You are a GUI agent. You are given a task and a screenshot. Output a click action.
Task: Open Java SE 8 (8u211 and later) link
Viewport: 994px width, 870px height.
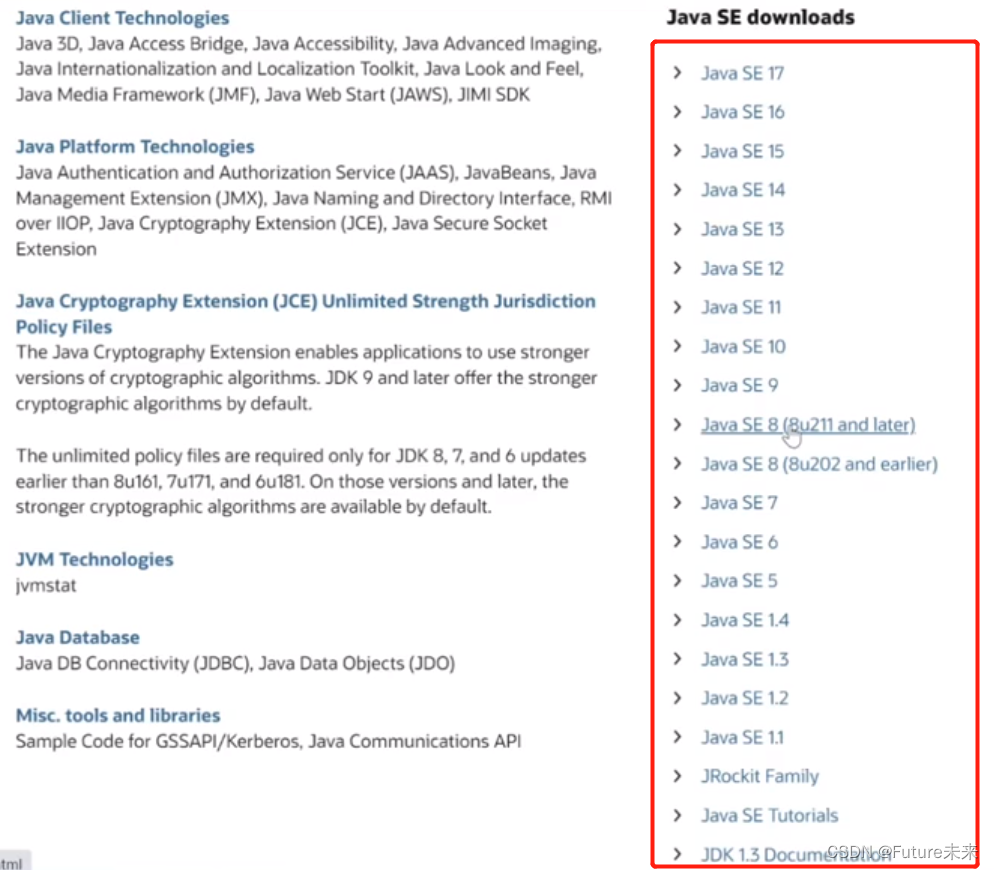pyautogui.click(x=808, y=425)
